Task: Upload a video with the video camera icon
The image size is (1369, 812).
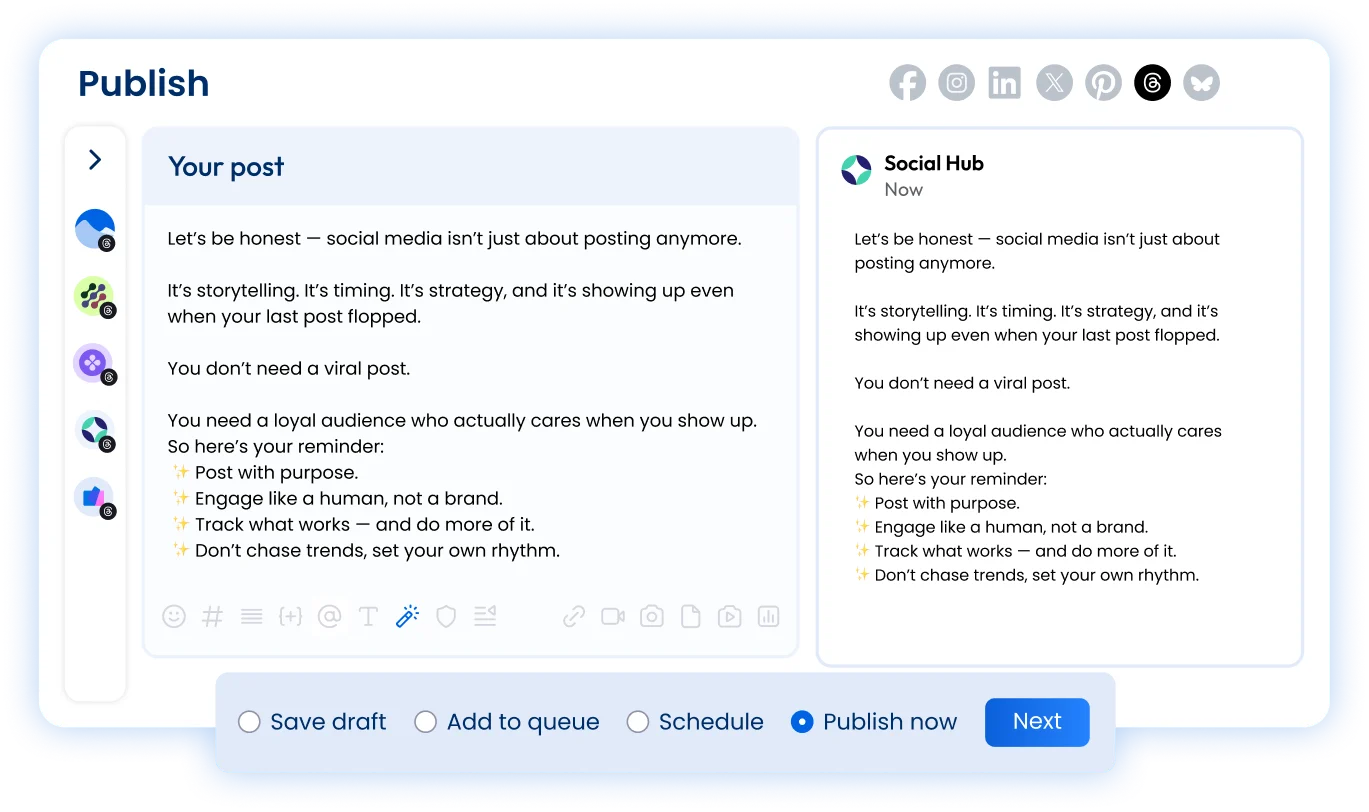Action: click(612, 616)
